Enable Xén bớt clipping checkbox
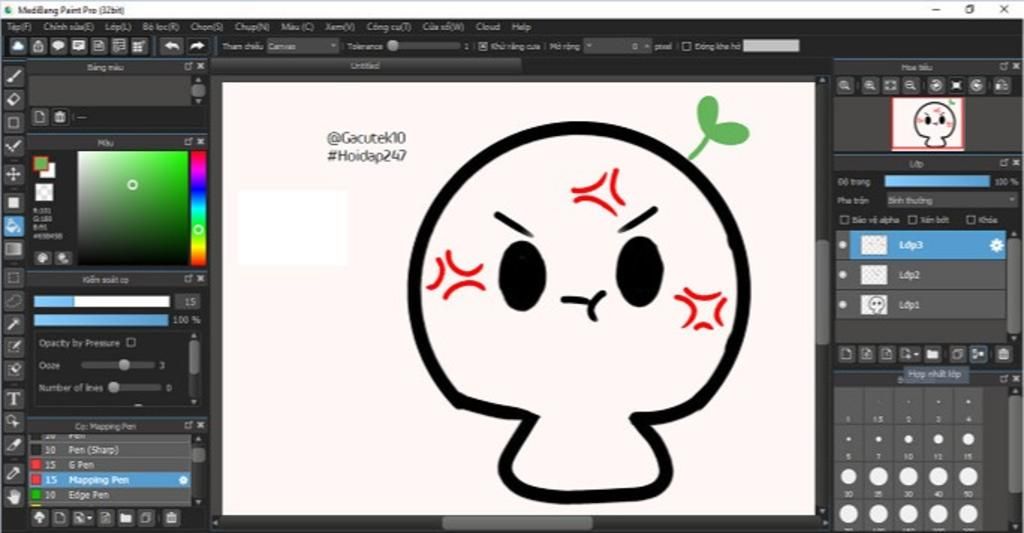The width and height of the screenshot is (1024, 533). 913,220
